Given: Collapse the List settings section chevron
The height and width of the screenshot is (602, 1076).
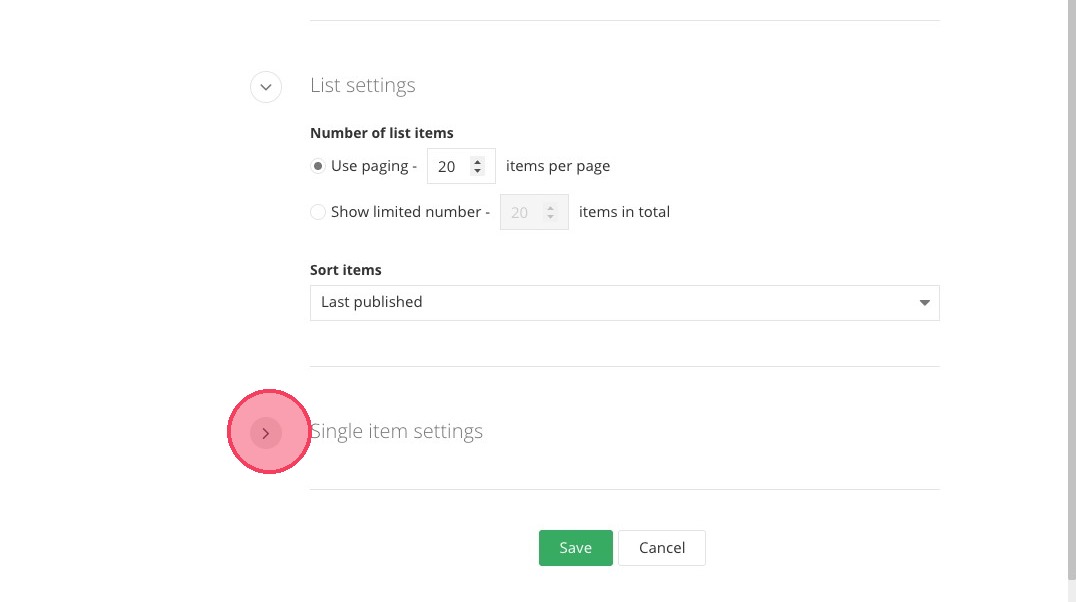Looking at the screenshot, I should pos(265,86).
